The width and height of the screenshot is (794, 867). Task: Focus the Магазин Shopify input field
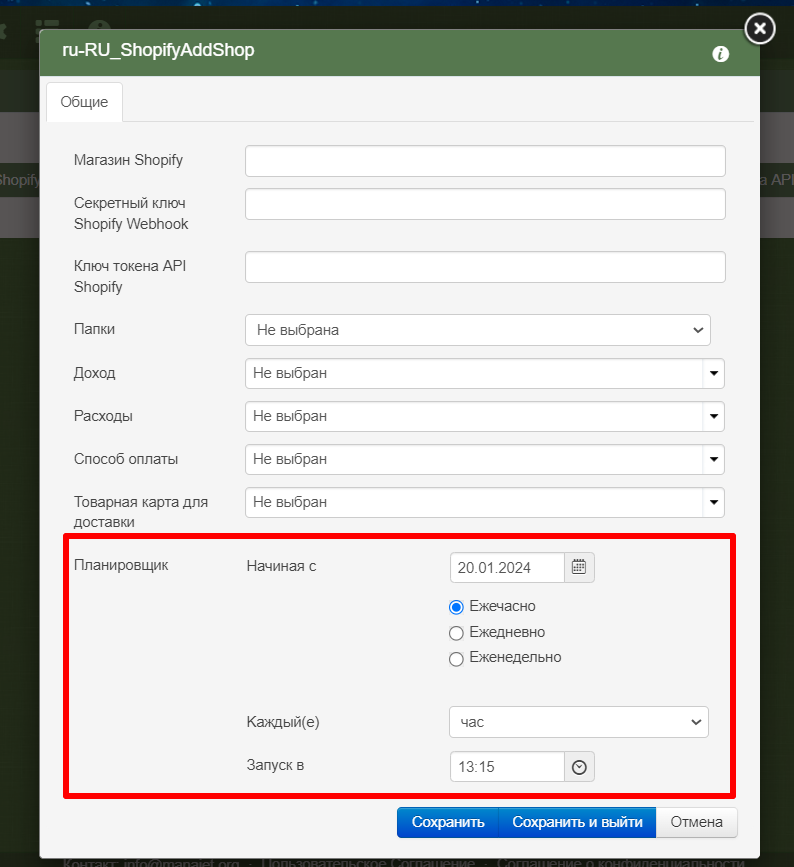[x=485, y=161]
